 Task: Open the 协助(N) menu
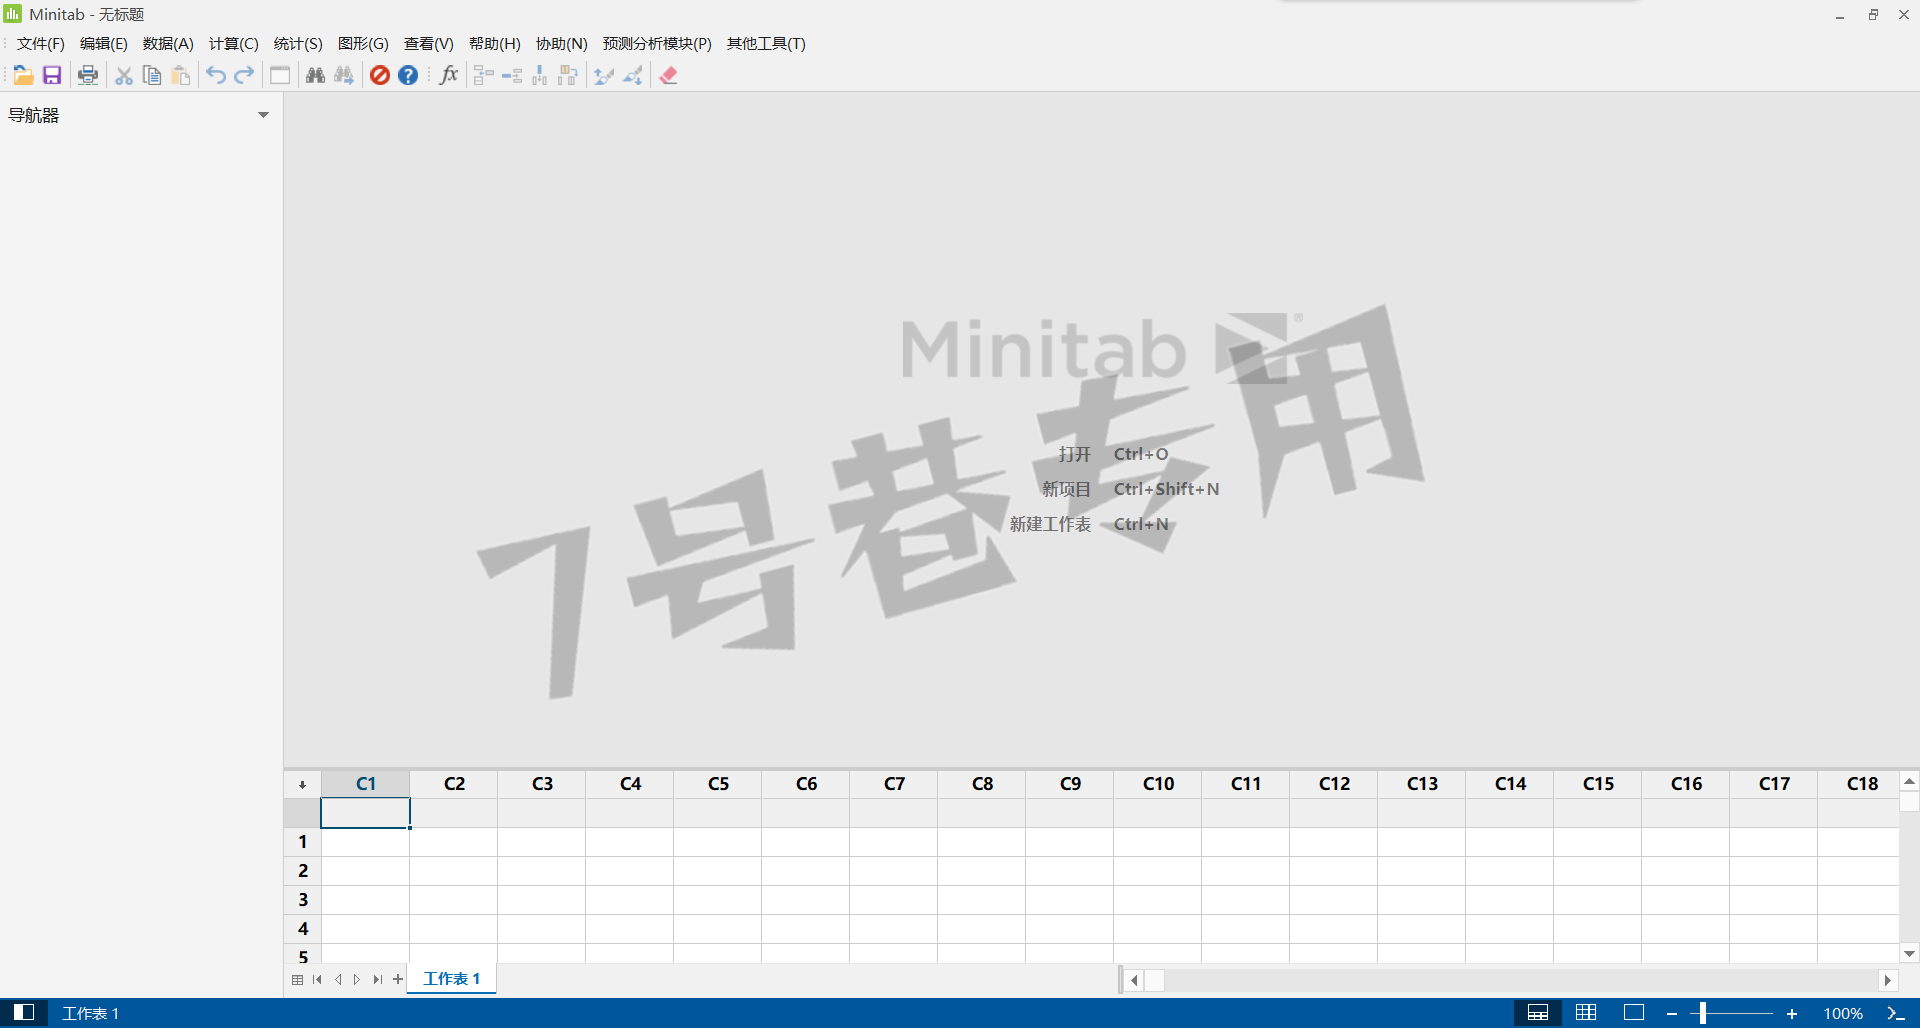point(562,44)
